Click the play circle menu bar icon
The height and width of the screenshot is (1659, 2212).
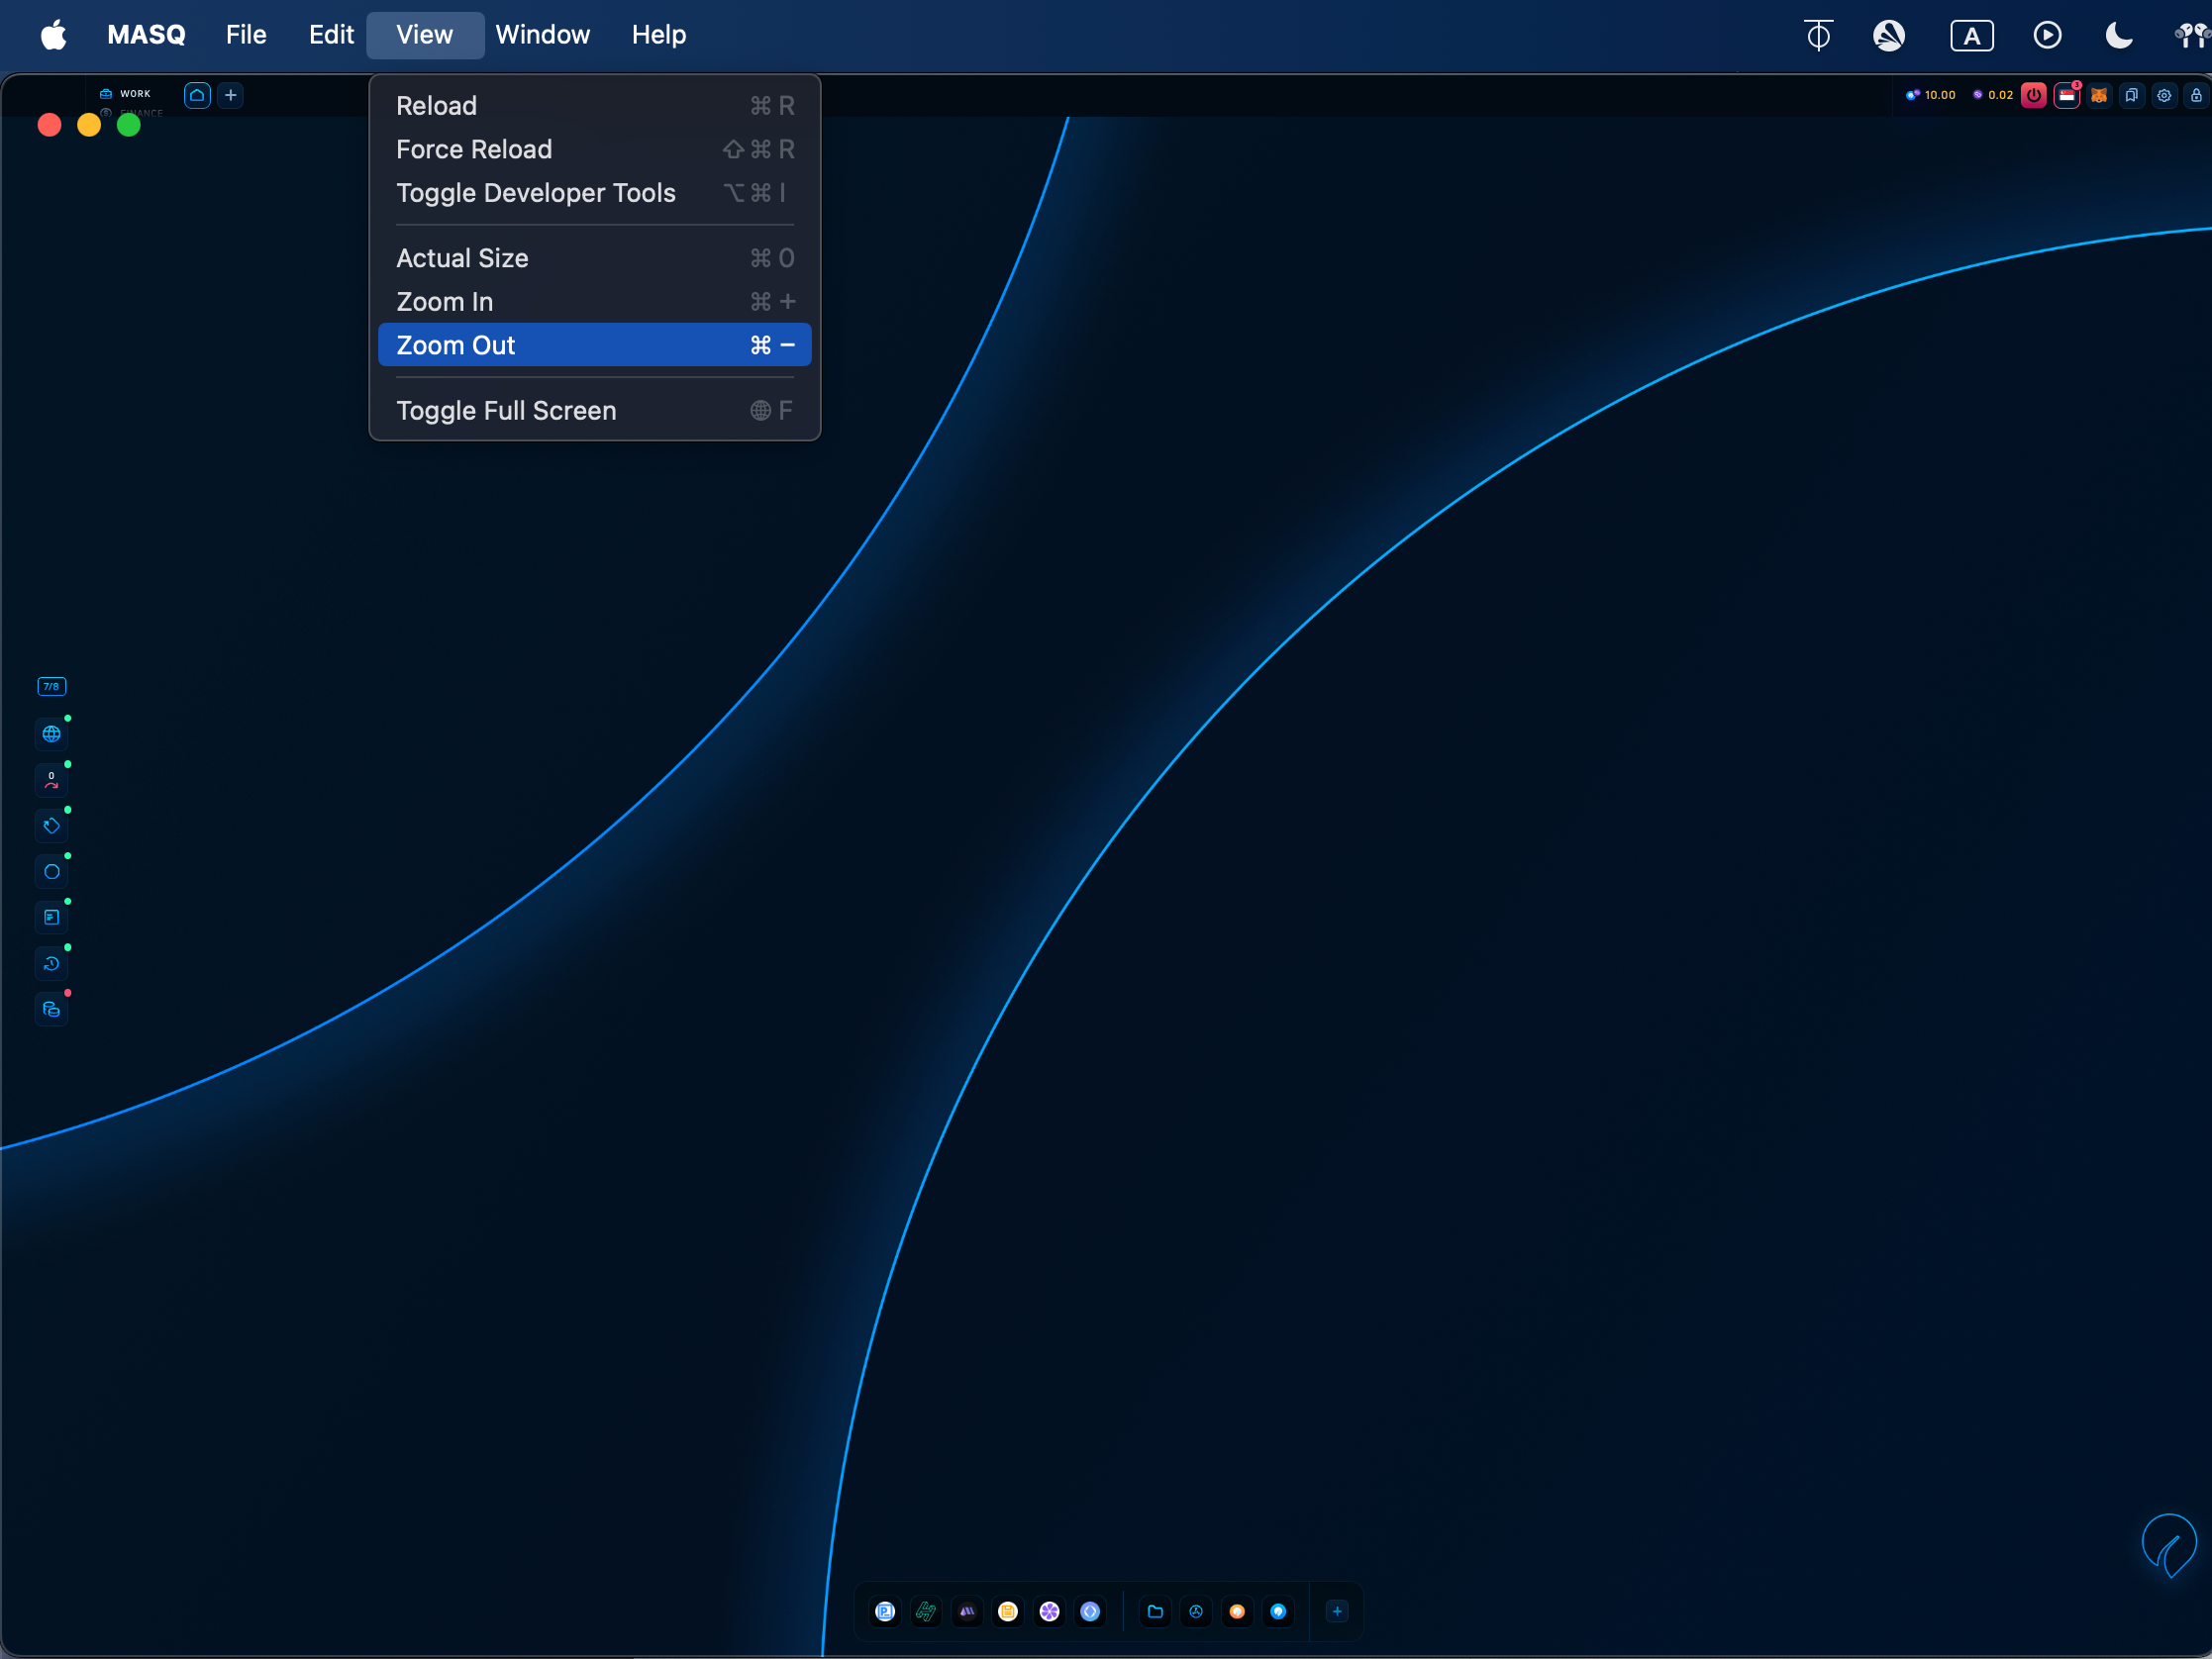tap(2047, 36)
